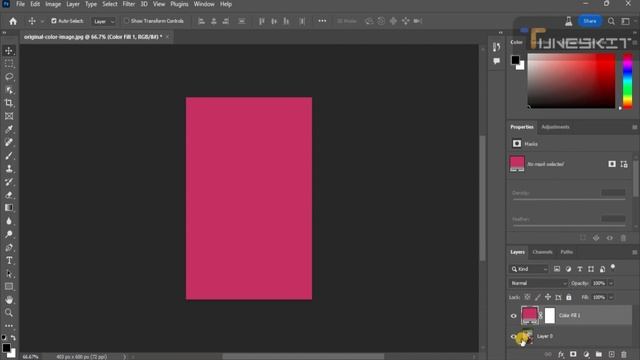Go to the Home screen icon
The width and height of the screenshot is (640, 360).
(x=13, y=21)
